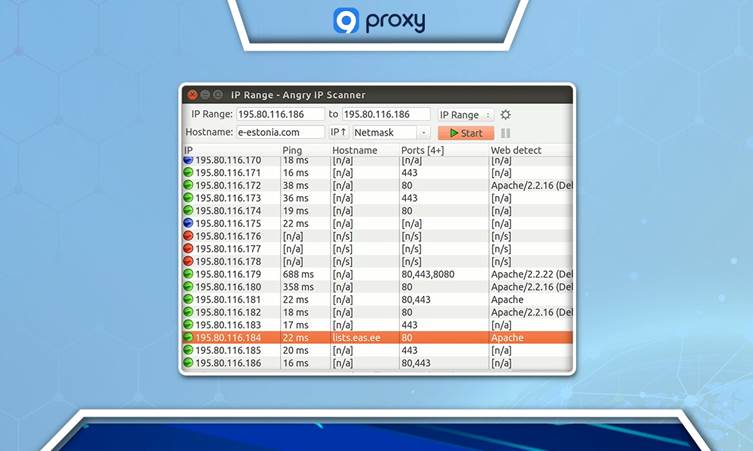
Task: Open preferences with the gear icon
Action: (505, 115)
